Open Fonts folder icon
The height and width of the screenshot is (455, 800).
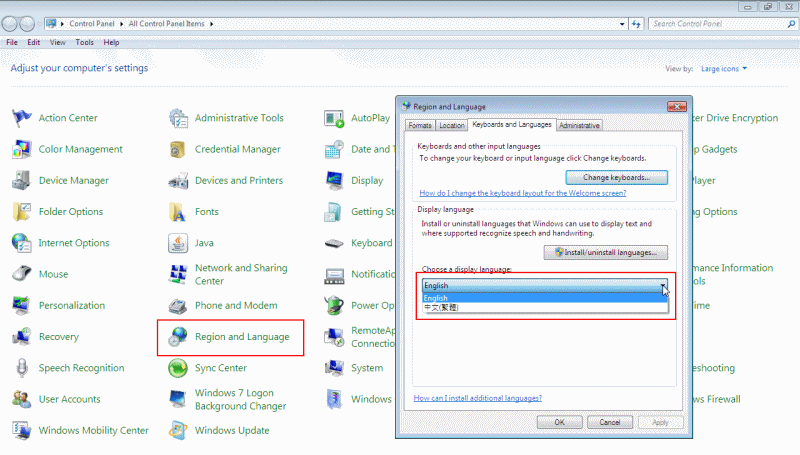click(178, 212)
